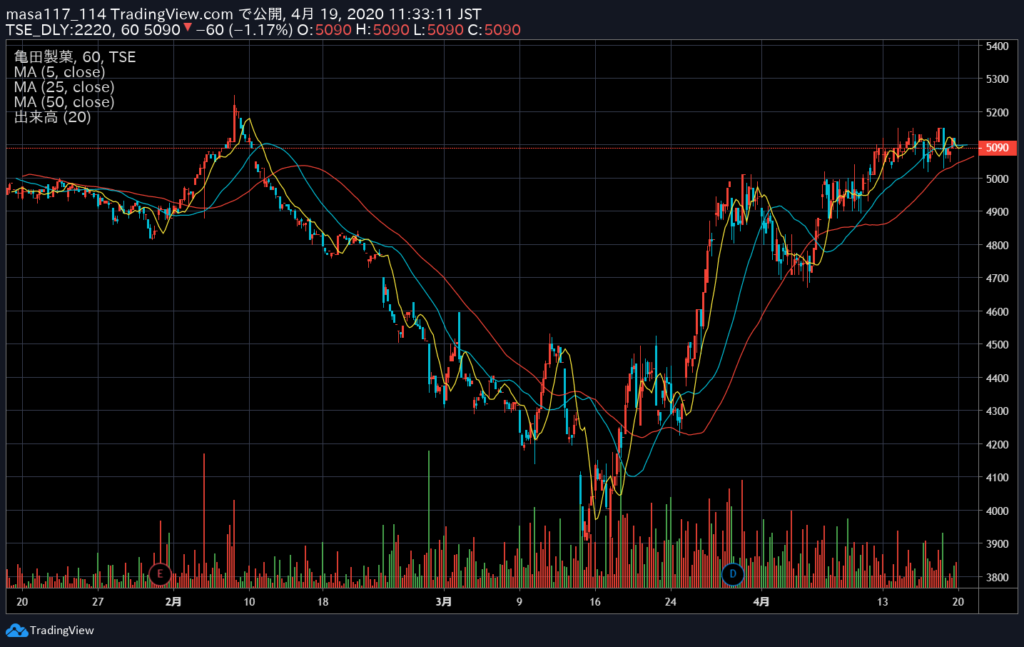Click the 10 date label on time axis

point(249,601)
